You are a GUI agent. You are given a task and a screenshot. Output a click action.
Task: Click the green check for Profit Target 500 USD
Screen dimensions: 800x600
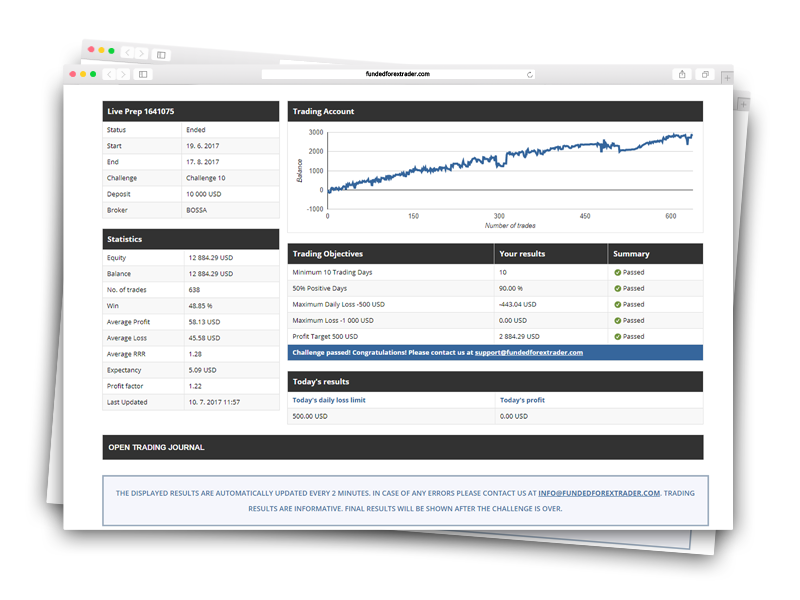click(617, 337)
